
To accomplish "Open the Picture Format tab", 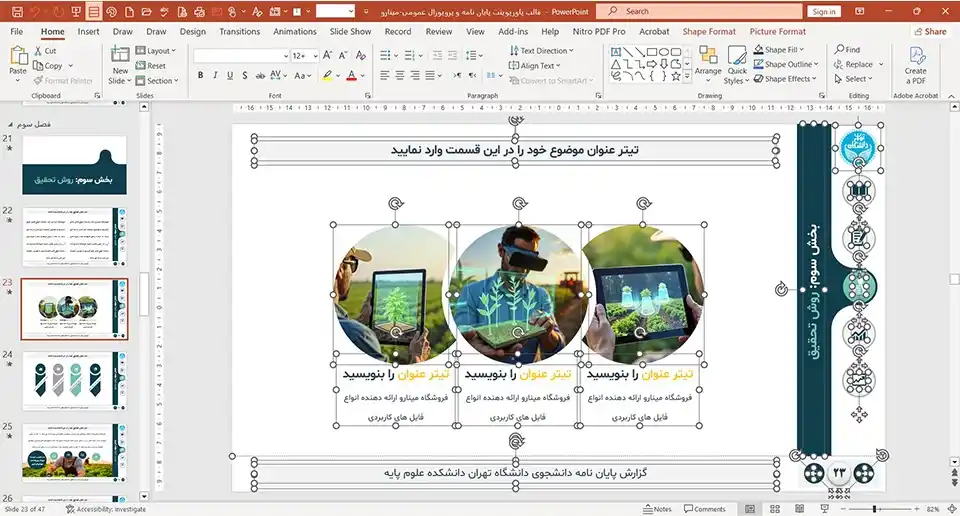I will (x=778, y=31).
